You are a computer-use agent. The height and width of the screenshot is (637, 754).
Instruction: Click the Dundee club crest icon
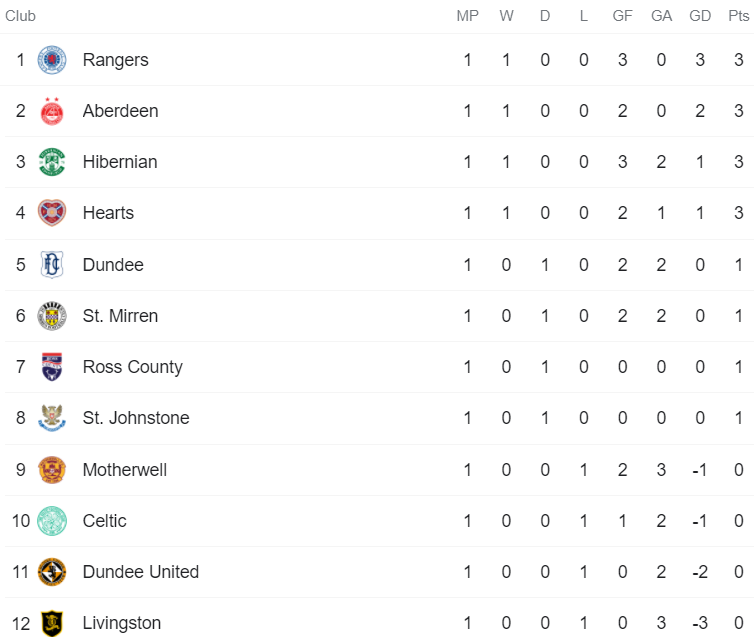point(52,265)
